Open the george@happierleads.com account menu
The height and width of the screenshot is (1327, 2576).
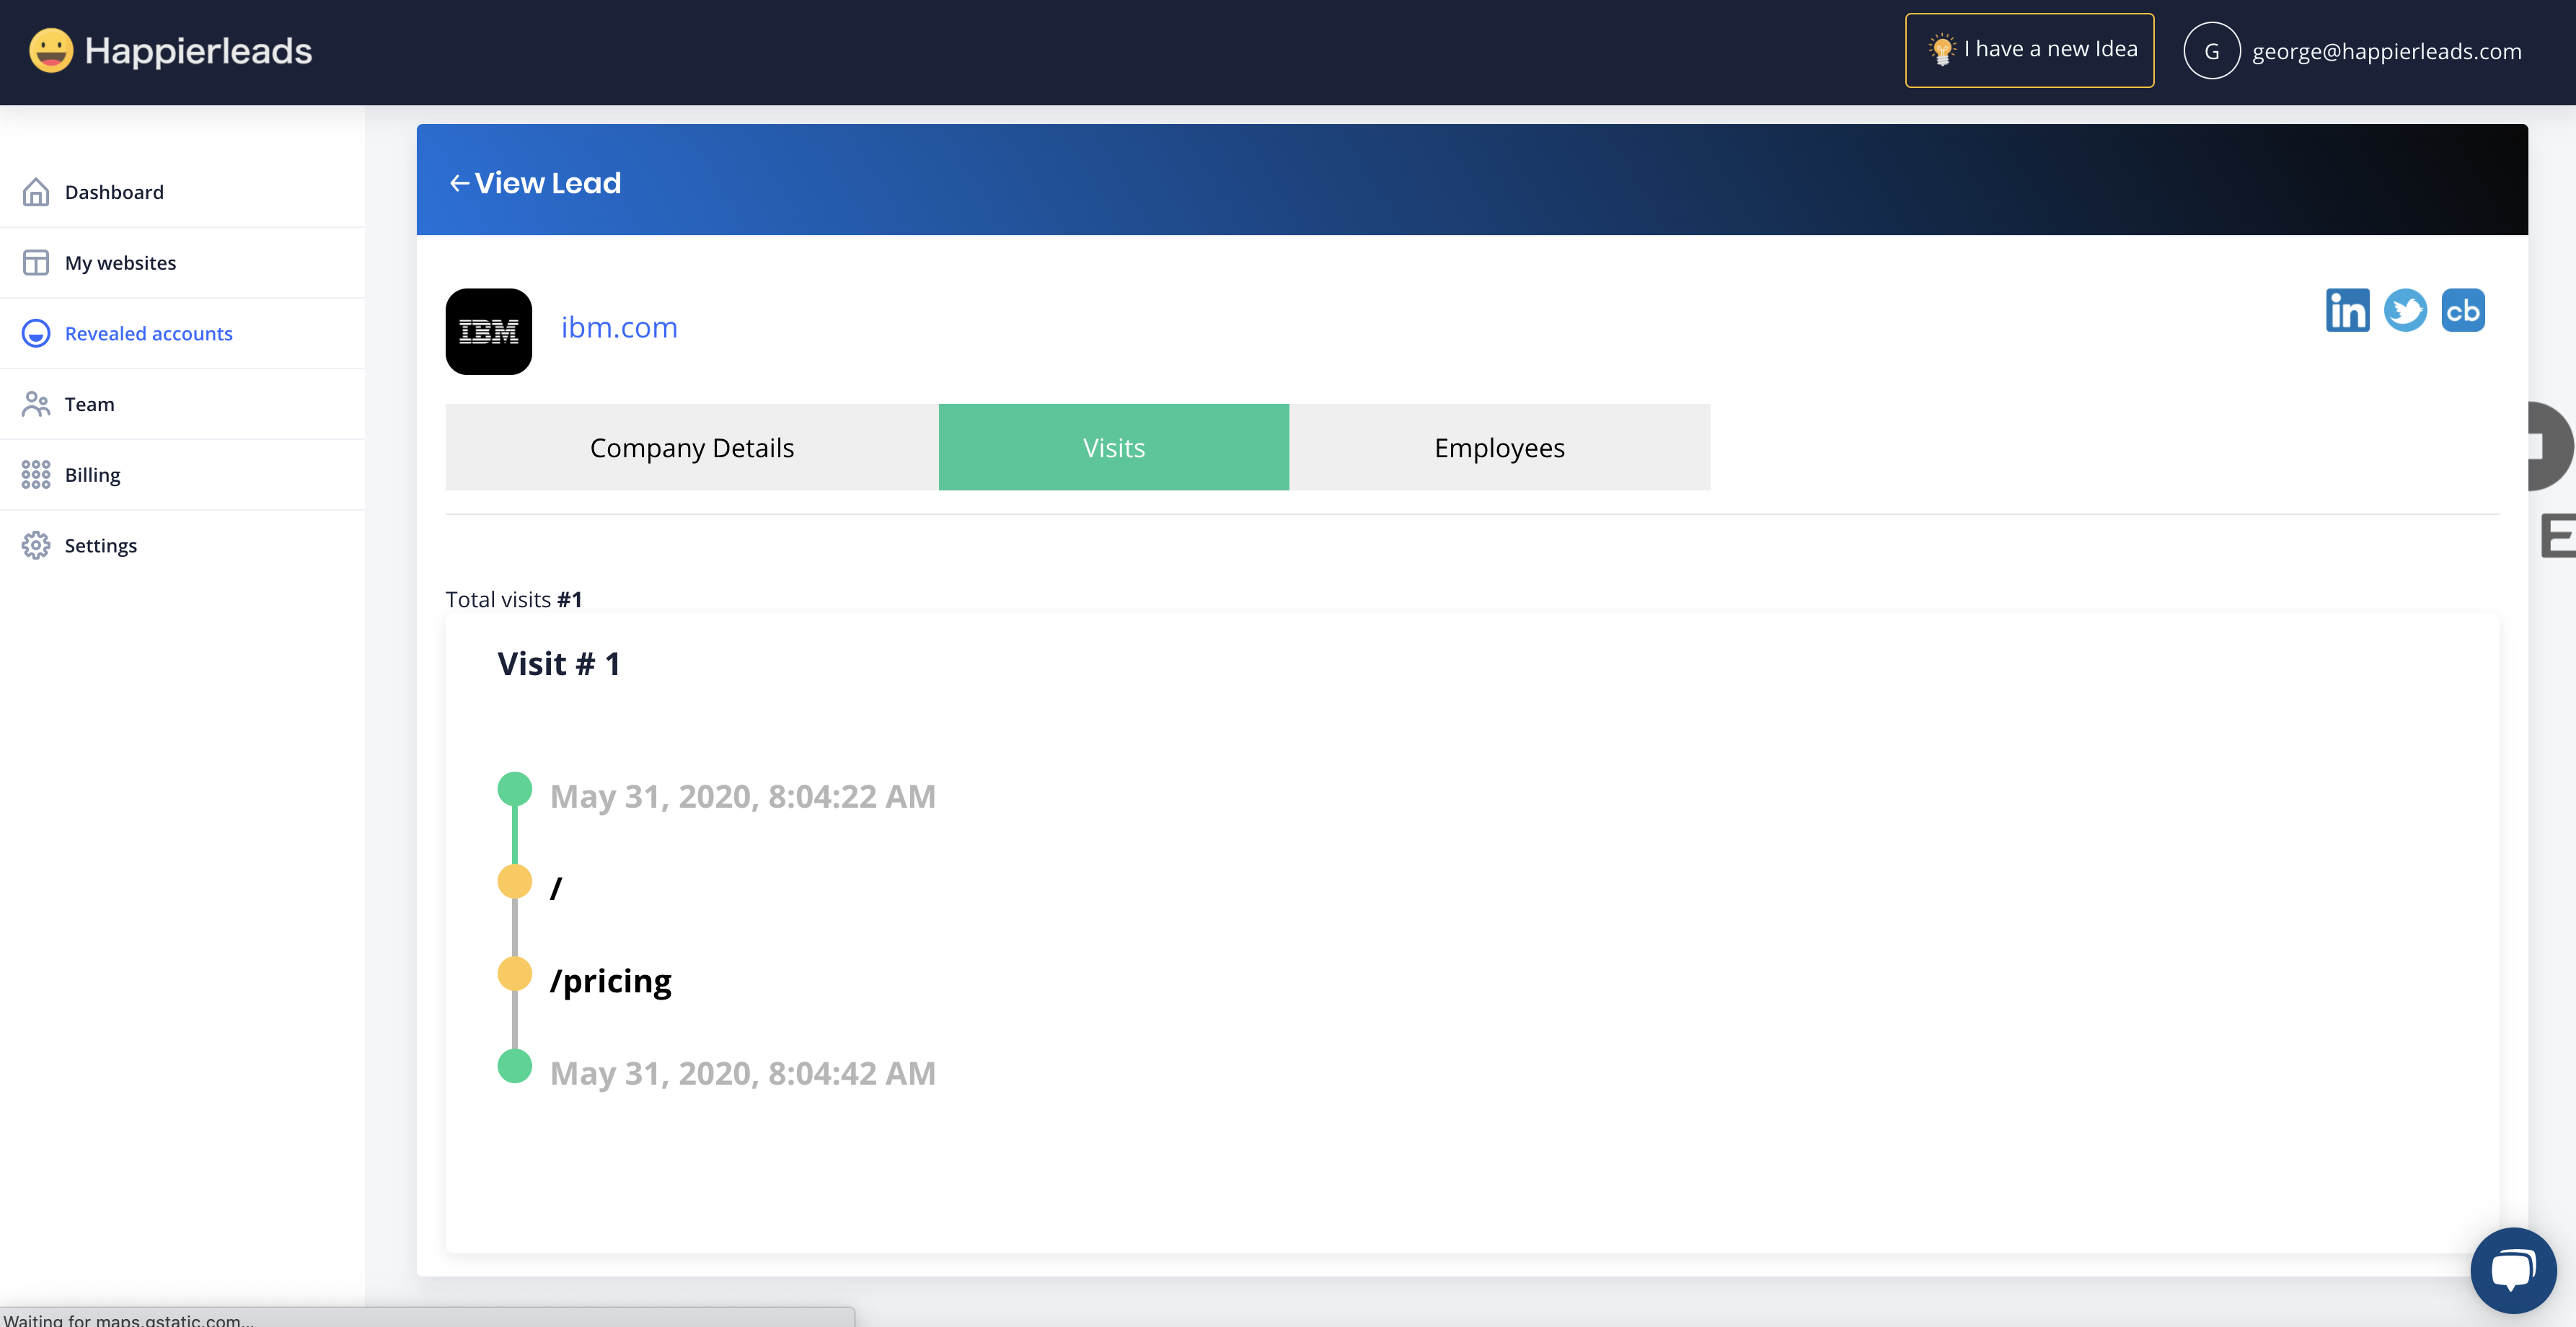(x=2386, y=51)
